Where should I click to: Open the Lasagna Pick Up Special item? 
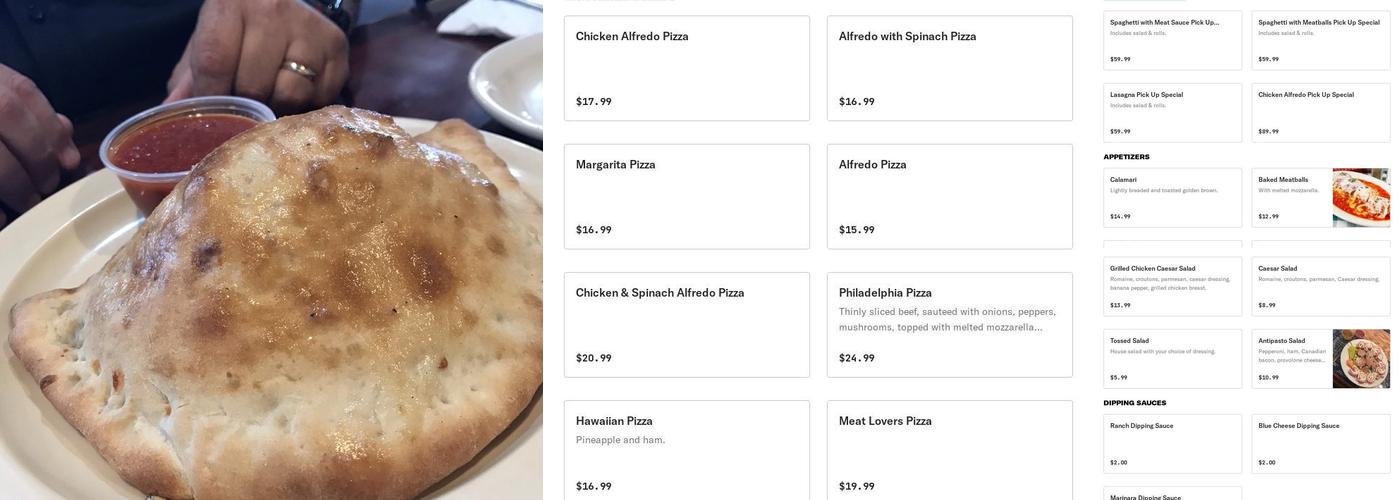click(1172, 112)
